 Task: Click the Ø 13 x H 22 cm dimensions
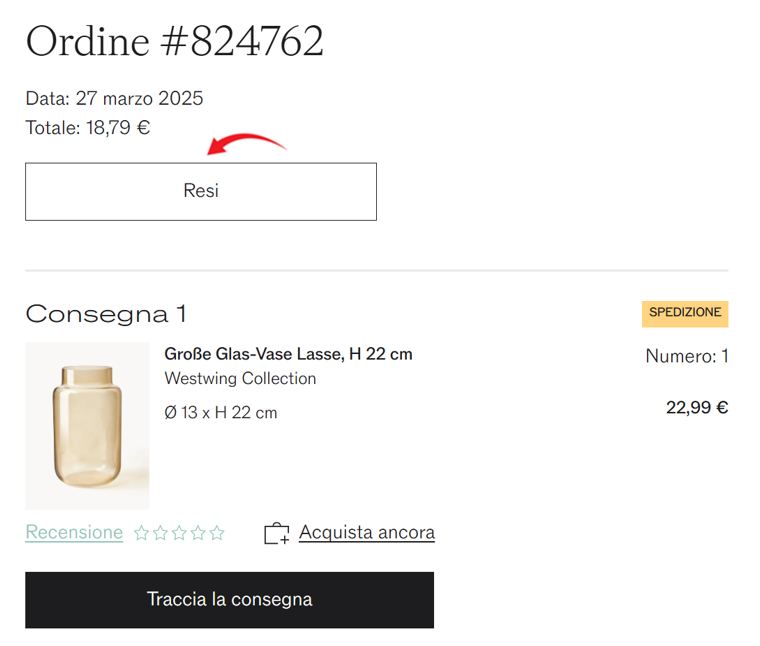221,413
